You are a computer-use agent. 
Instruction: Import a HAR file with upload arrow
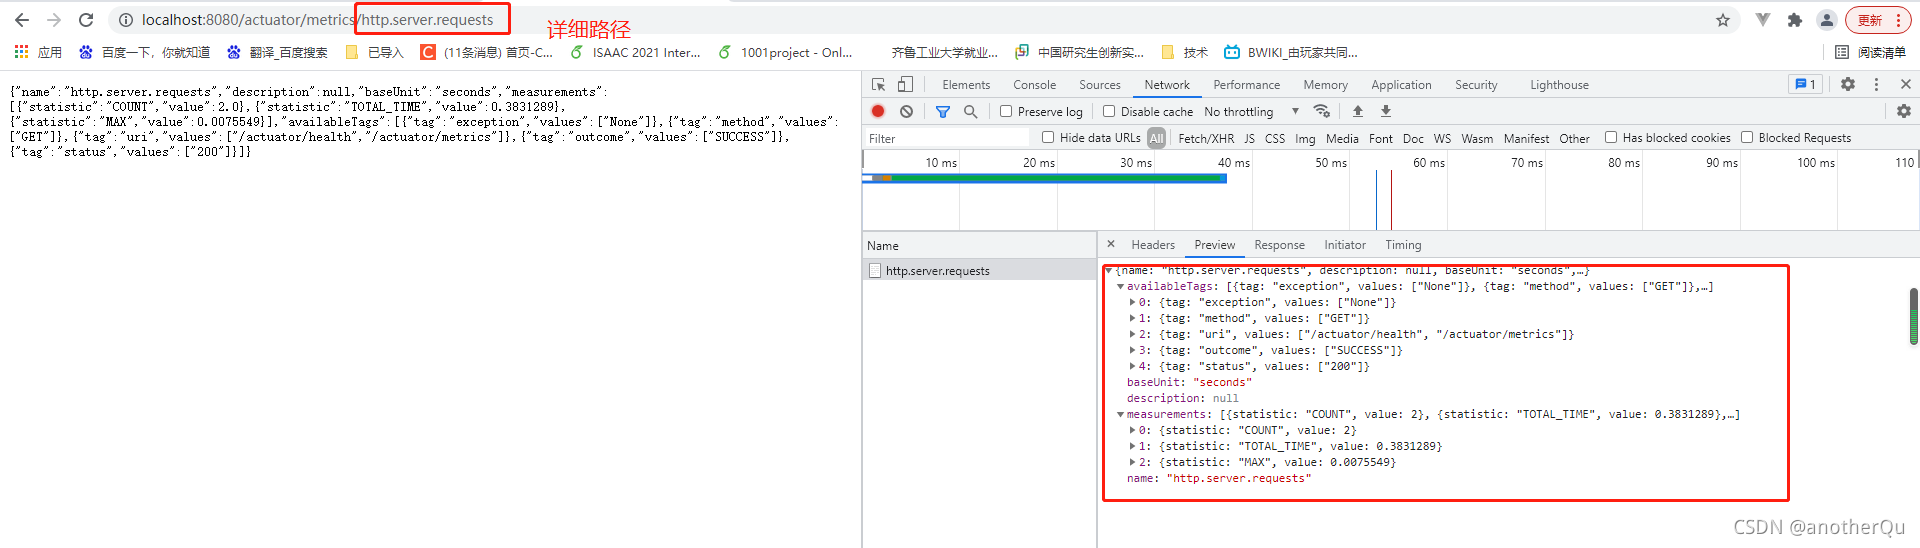(x=1358, y=112)
